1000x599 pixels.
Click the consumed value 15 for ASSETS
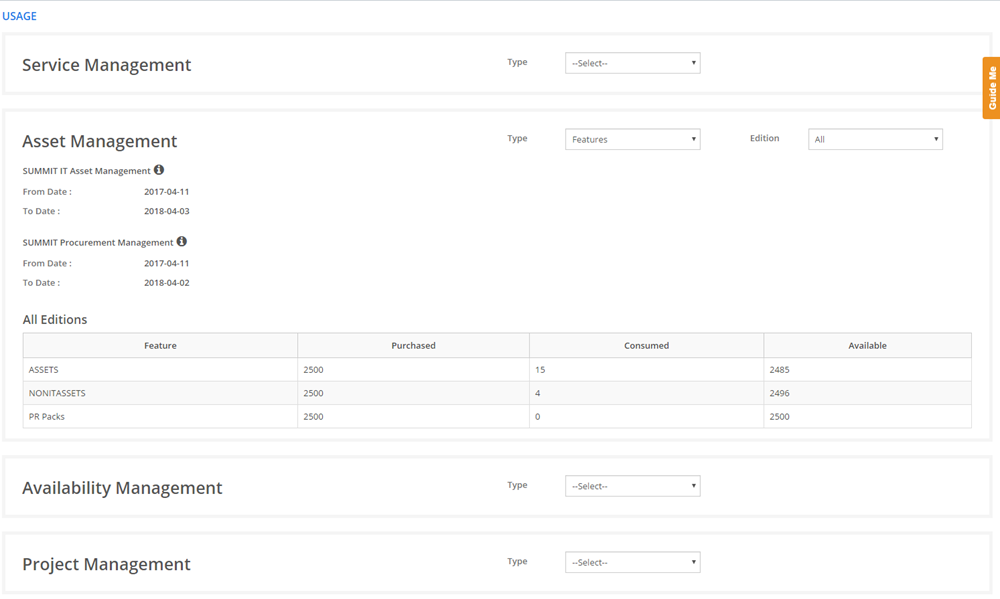541,370
